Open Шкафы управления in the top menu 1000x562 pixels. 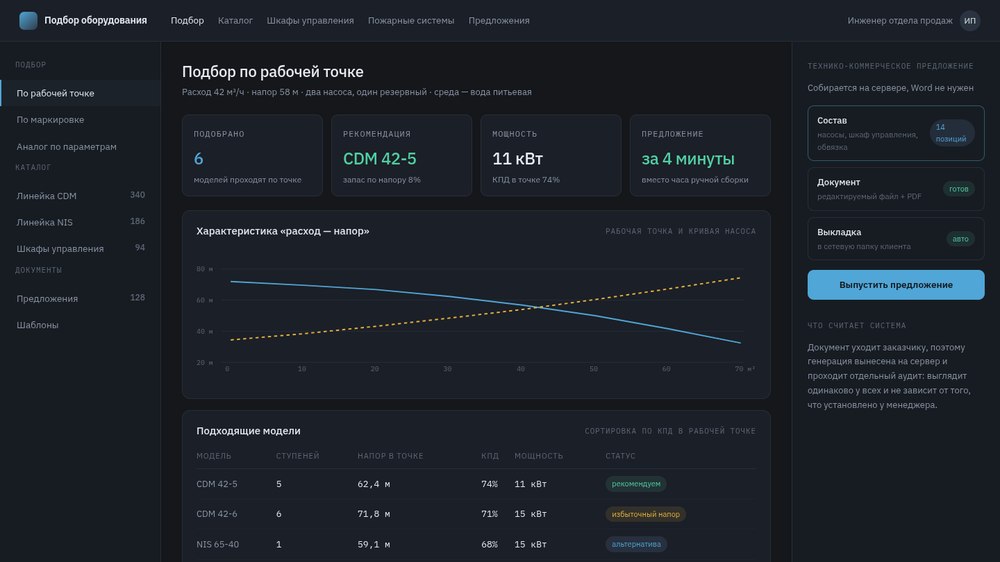(310, 20)
